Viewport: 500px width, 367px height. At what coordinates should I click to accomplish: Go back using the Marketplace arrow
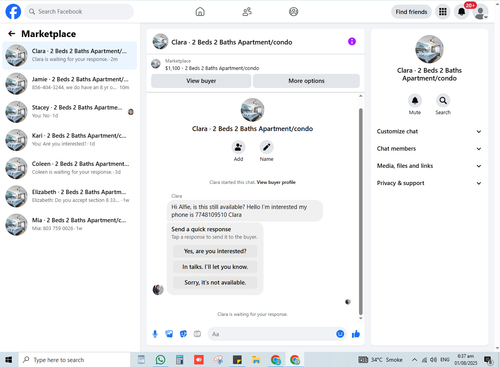(x=12, y=34)
